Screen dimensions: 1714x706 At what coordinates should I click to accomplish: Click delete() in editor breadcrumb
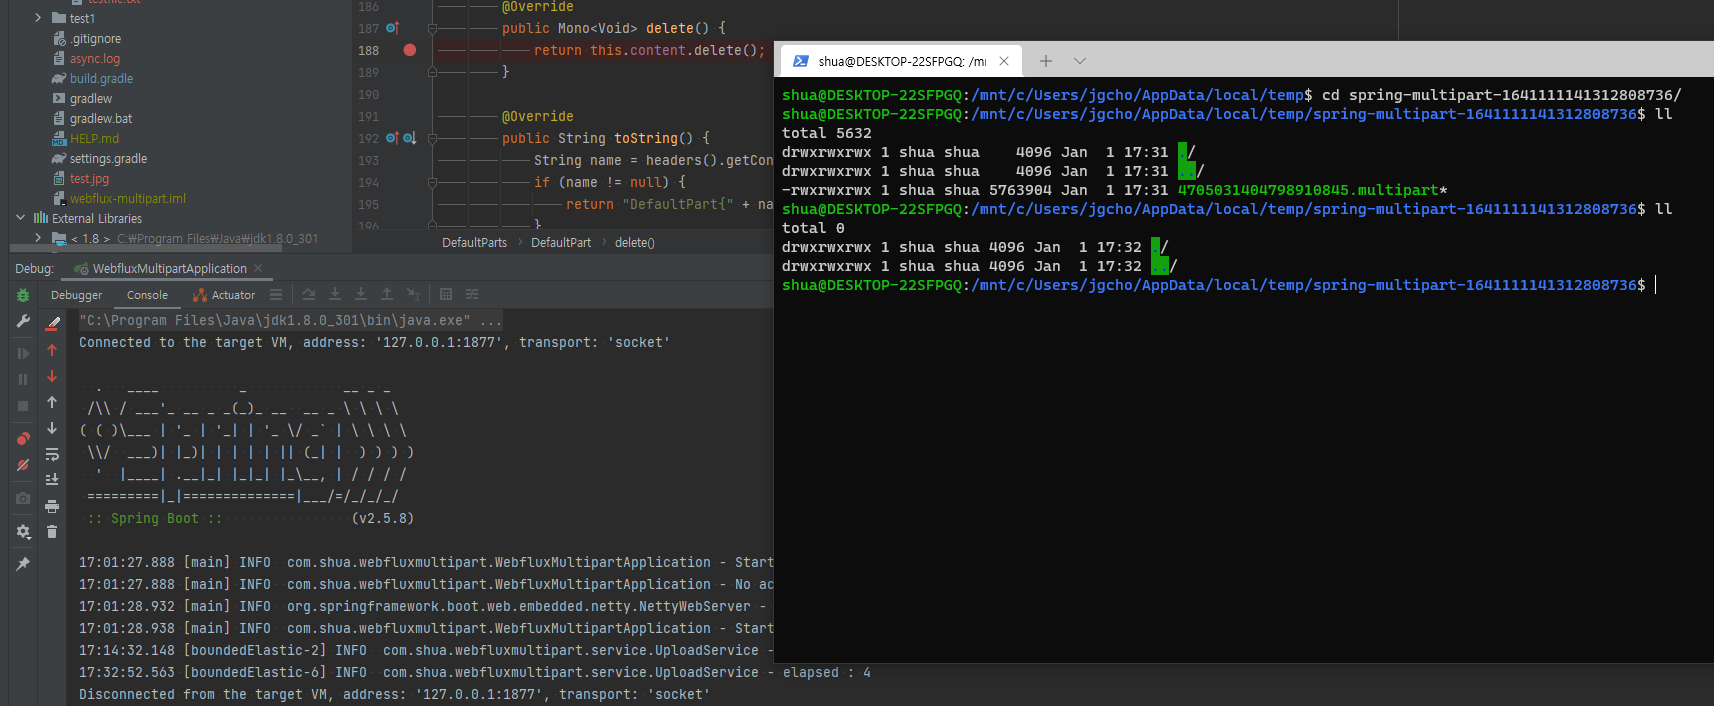[x=634, y=243]
